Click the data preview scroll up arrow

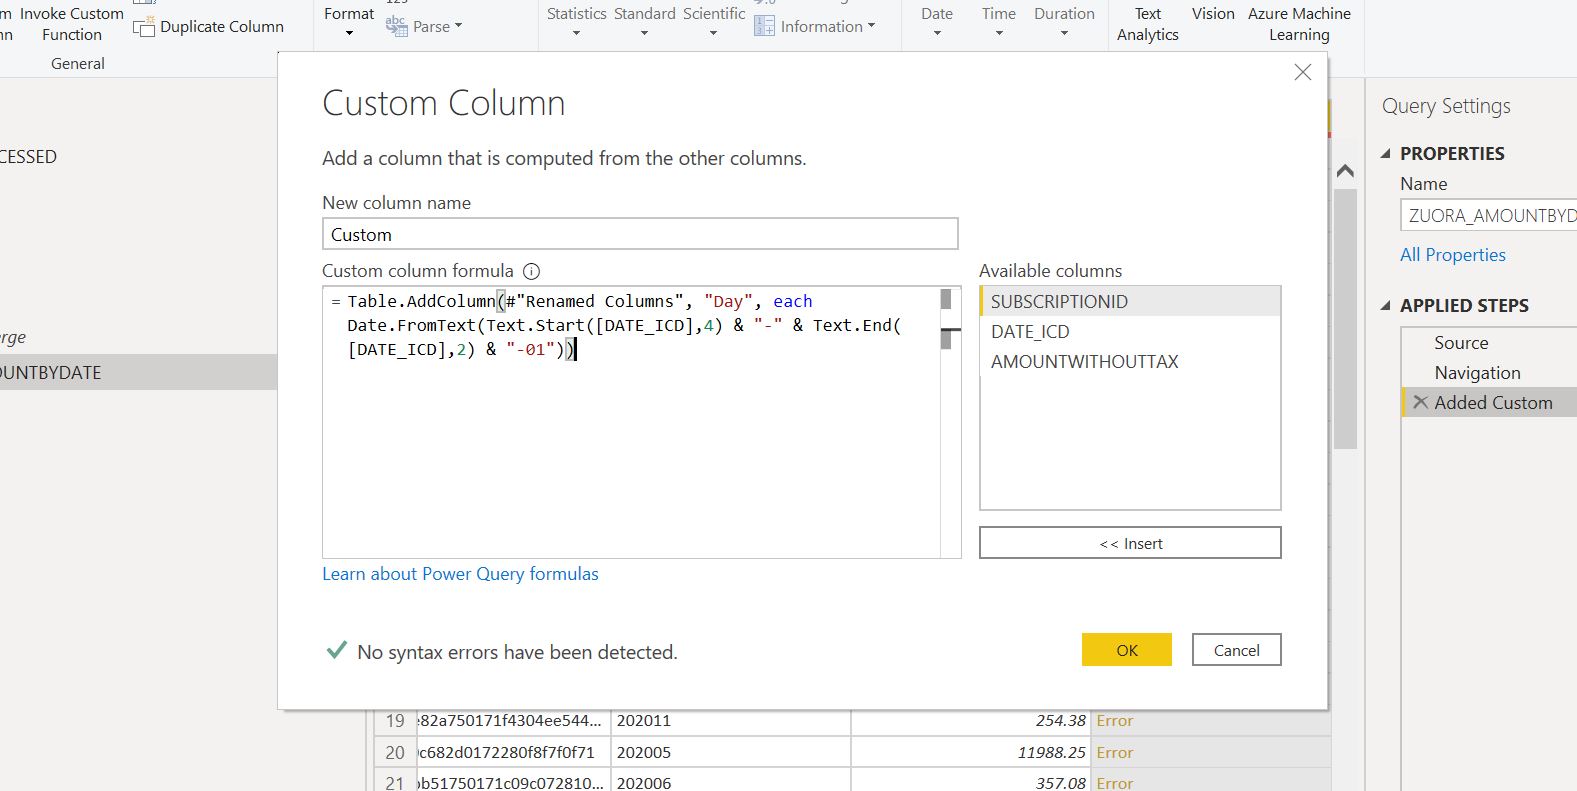click(1345, 171)
